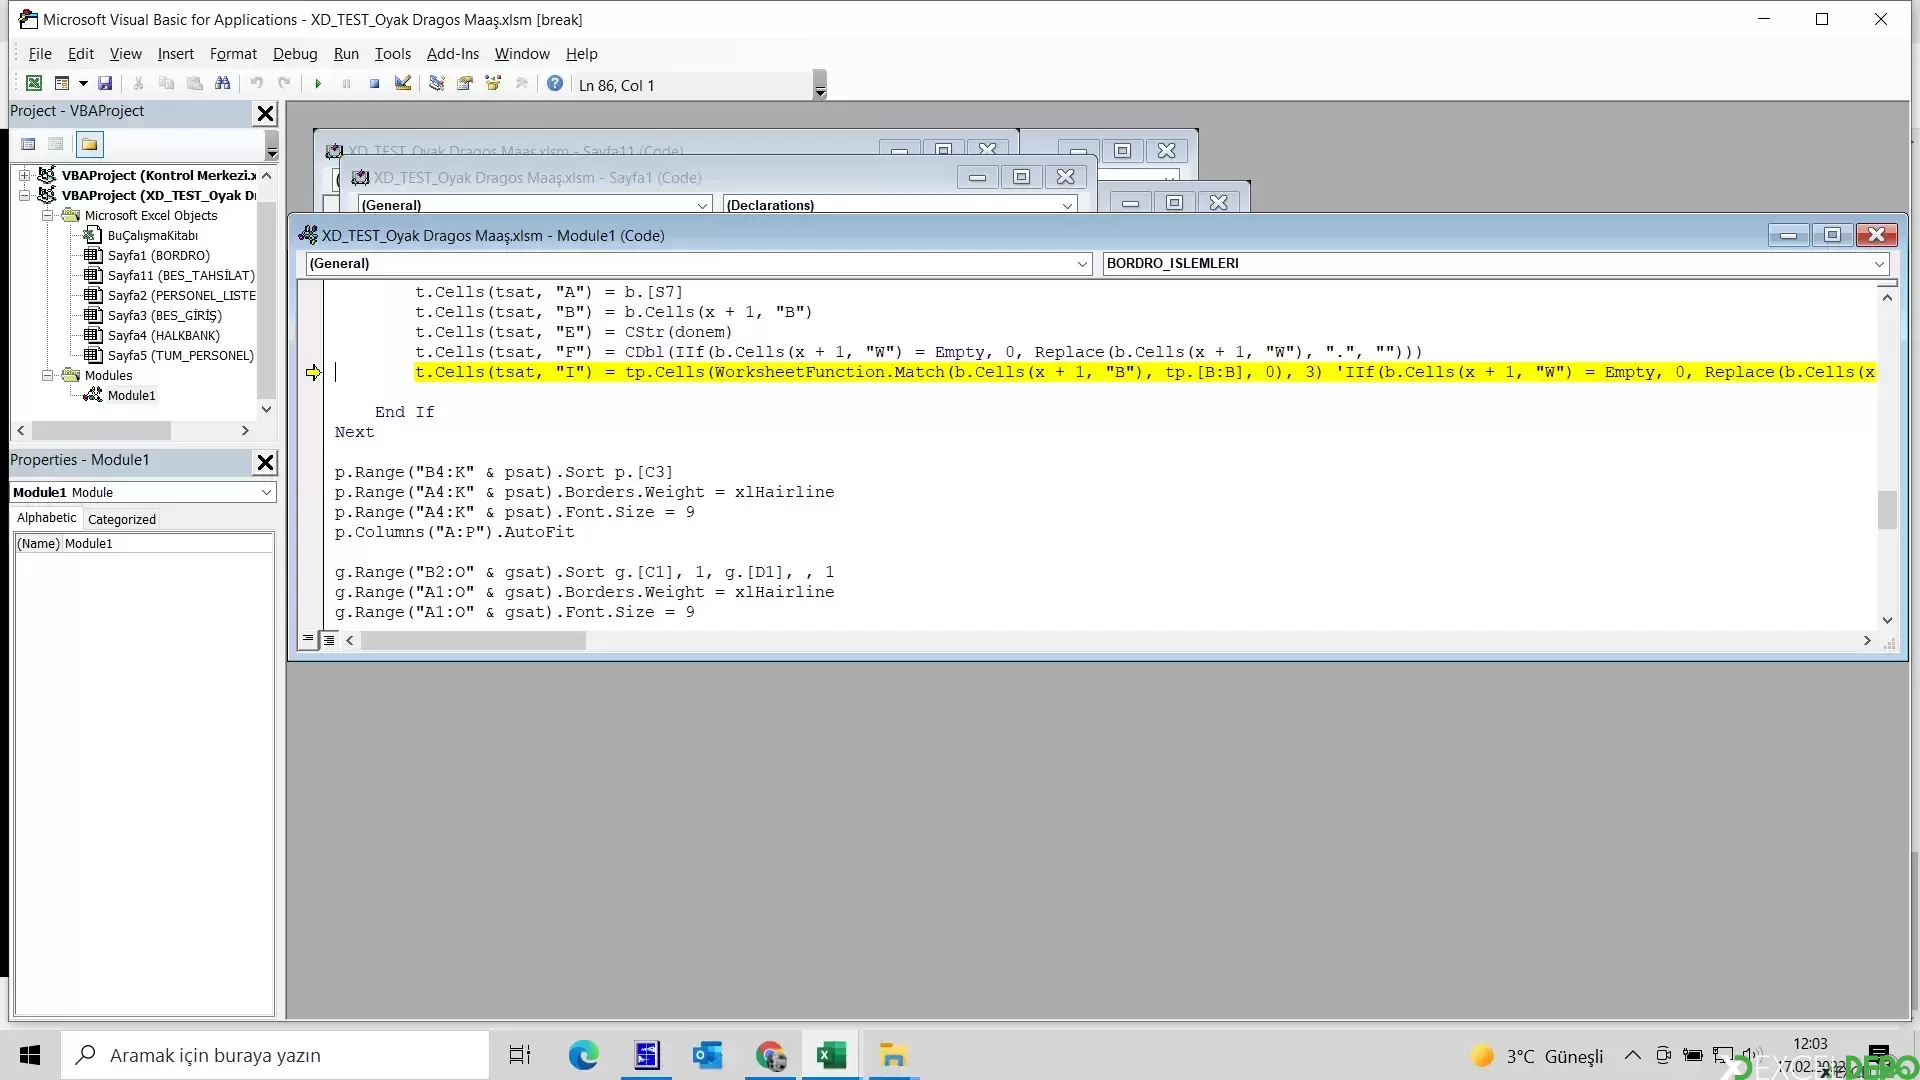
Task: Click the Undo toolbar icon
Action: pos(257,84)
